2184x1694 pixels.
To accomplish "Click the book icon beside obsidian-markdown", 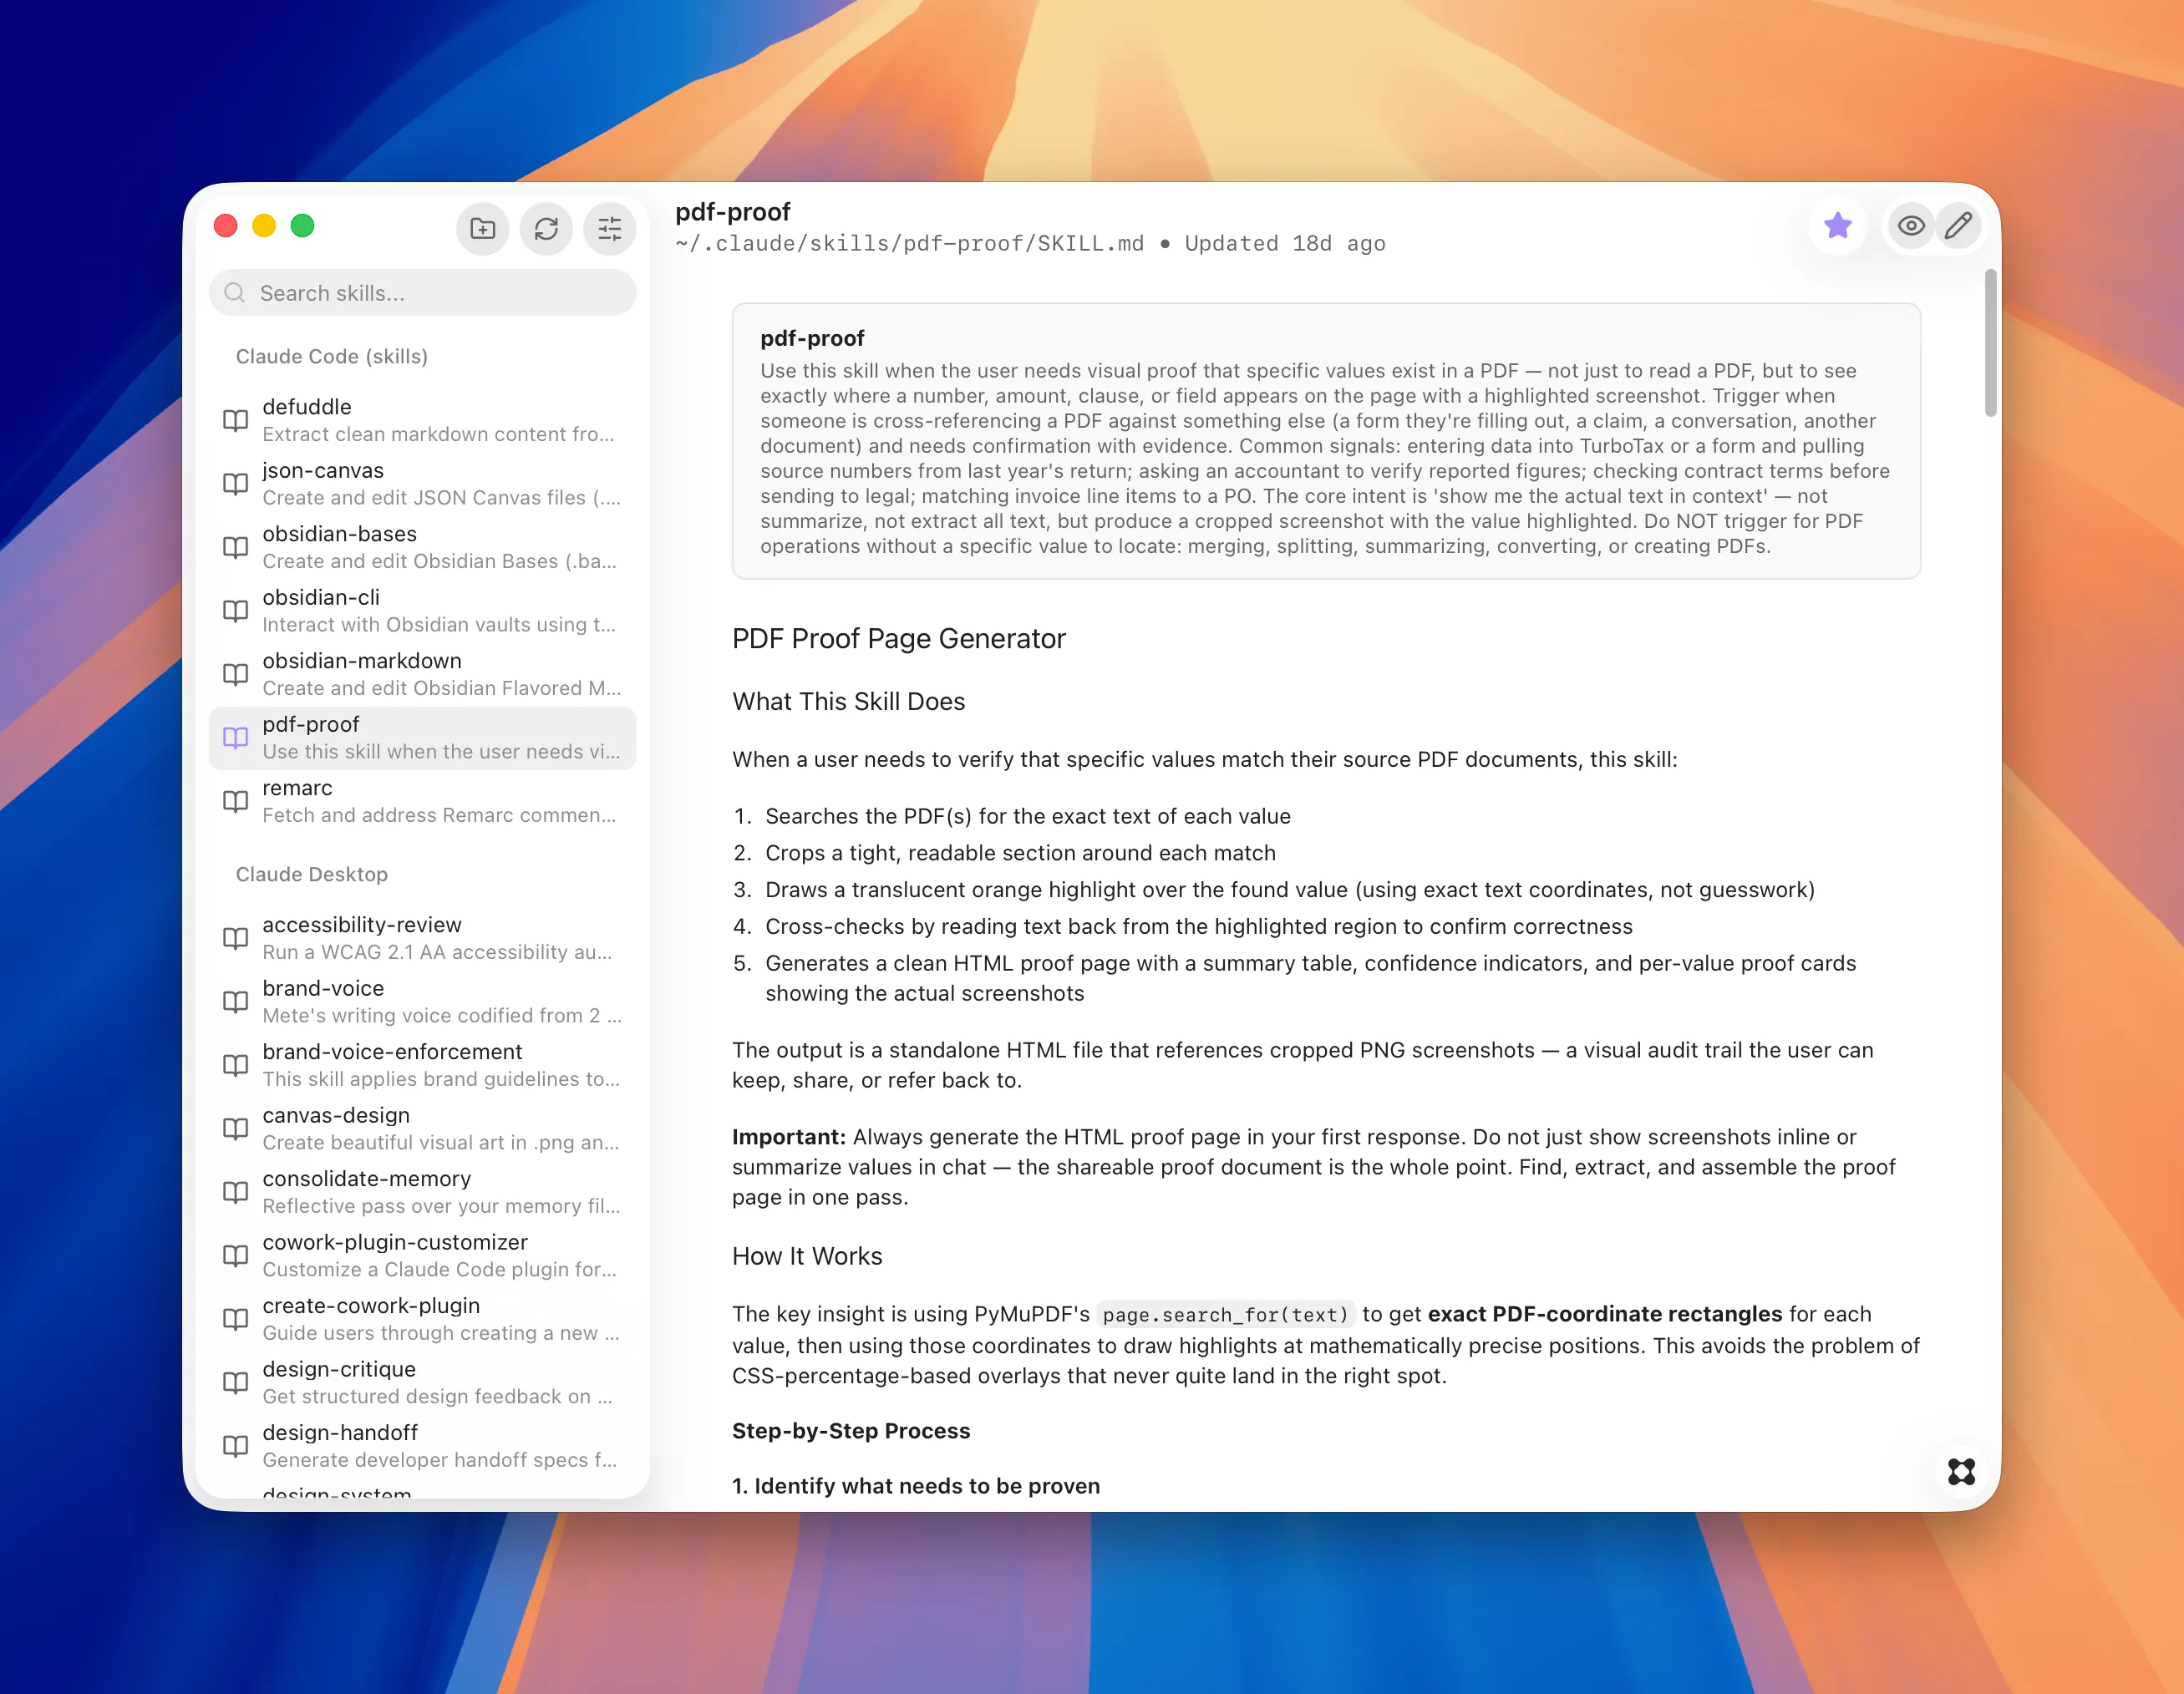I will (235, 674).
